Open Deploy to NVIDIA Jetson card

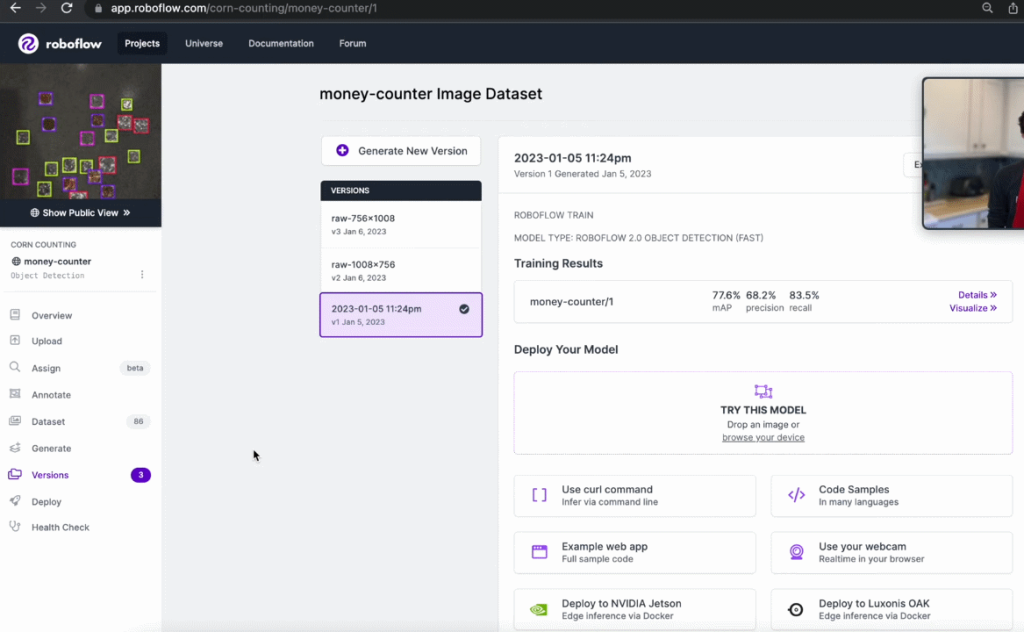coord(635,609)
